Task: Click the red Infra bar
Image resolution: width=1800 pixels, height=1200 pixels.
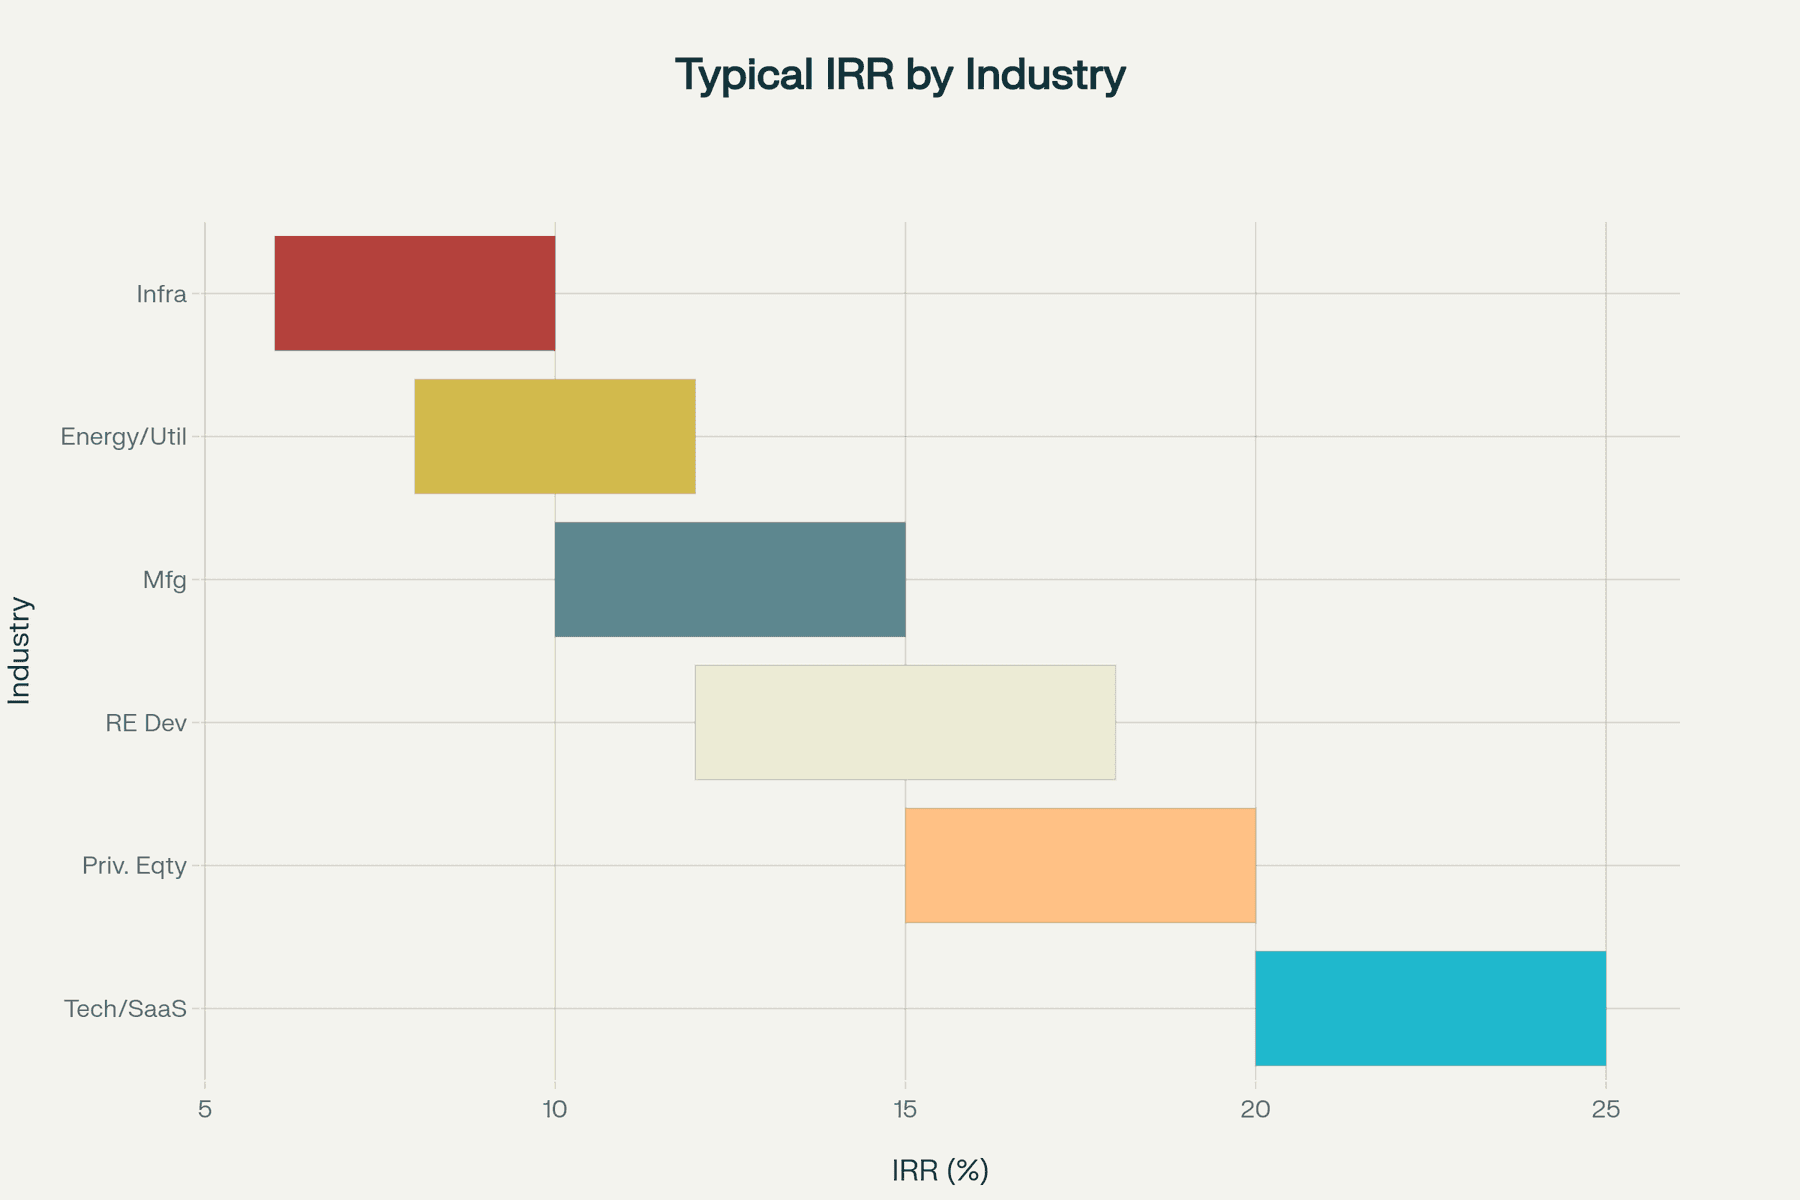Action: pyautogui.click(x=415, y=292)
